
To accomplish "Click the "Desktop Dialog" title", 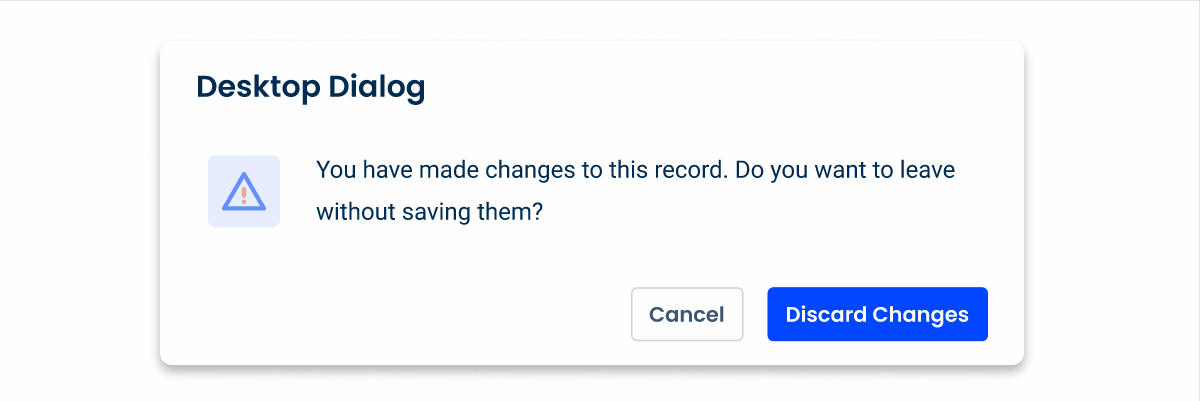I will pos(311,87).
